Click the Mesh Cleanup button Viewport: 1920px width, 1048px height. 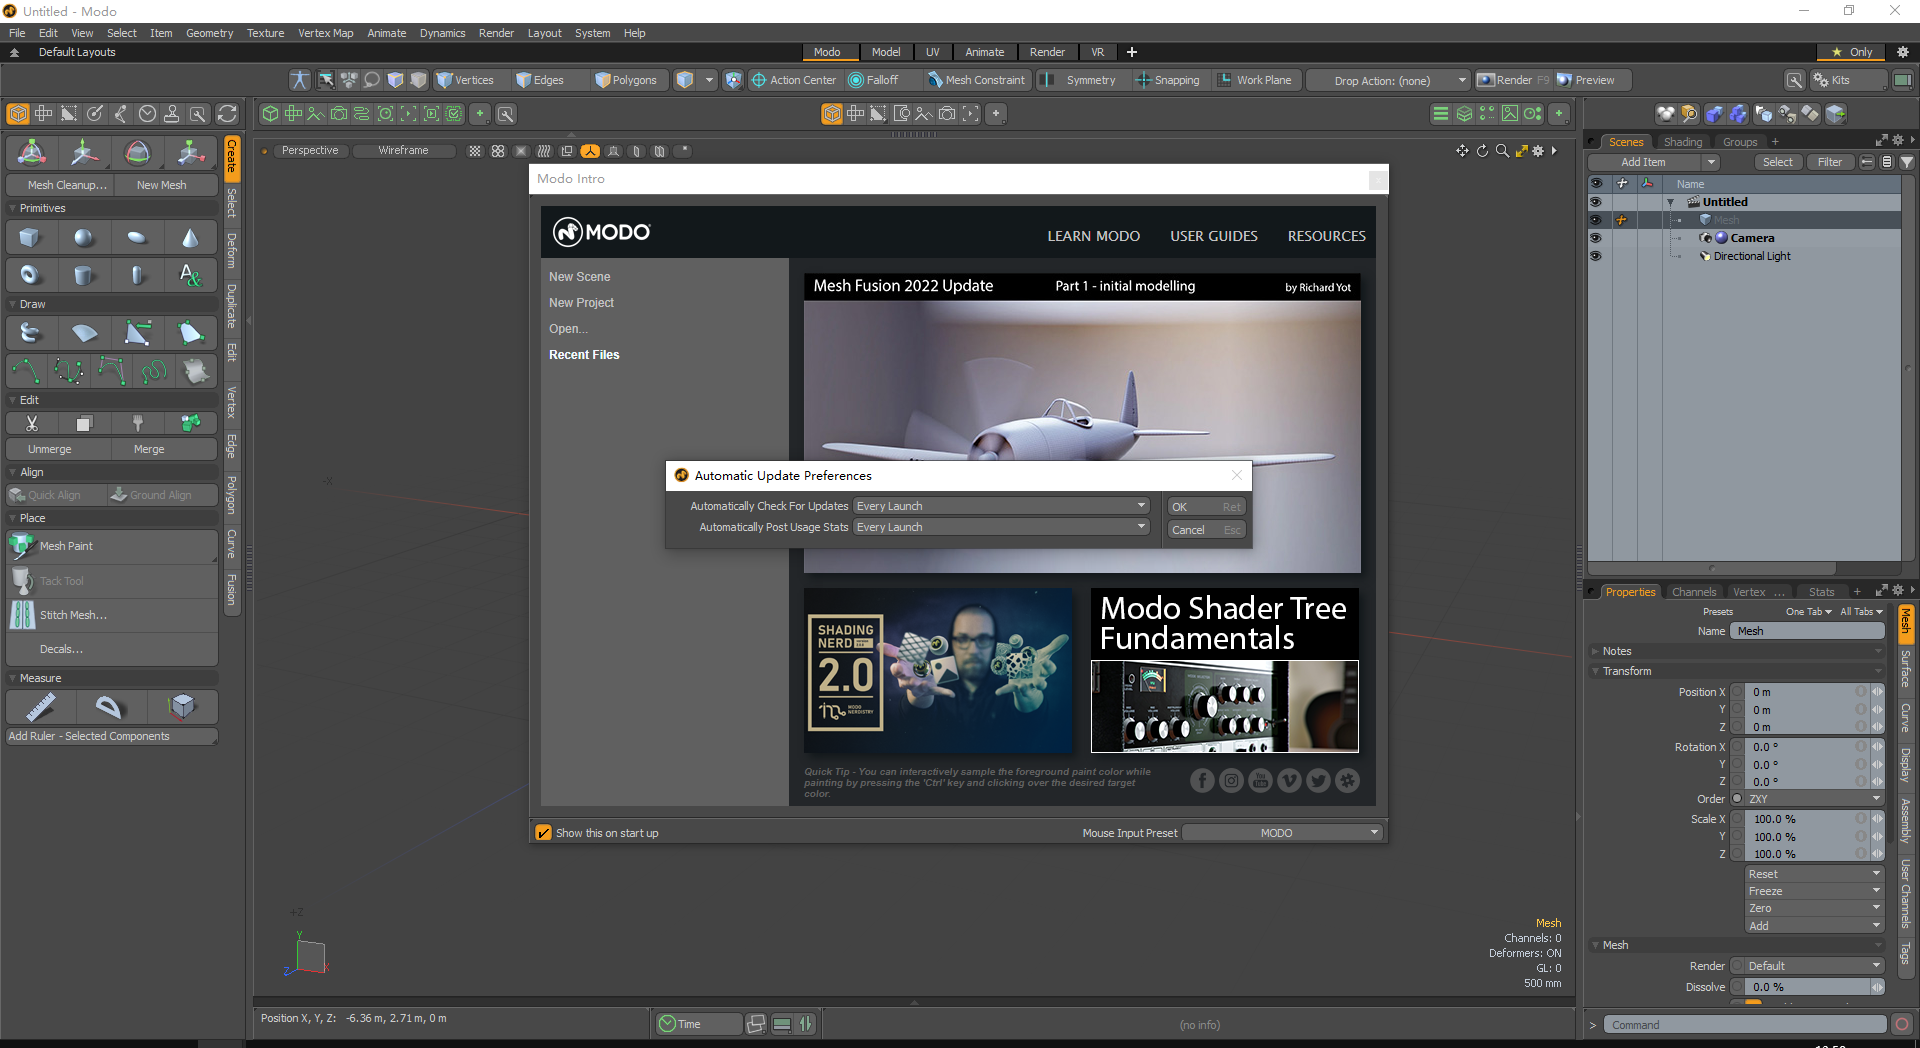(x=59, y=185)
